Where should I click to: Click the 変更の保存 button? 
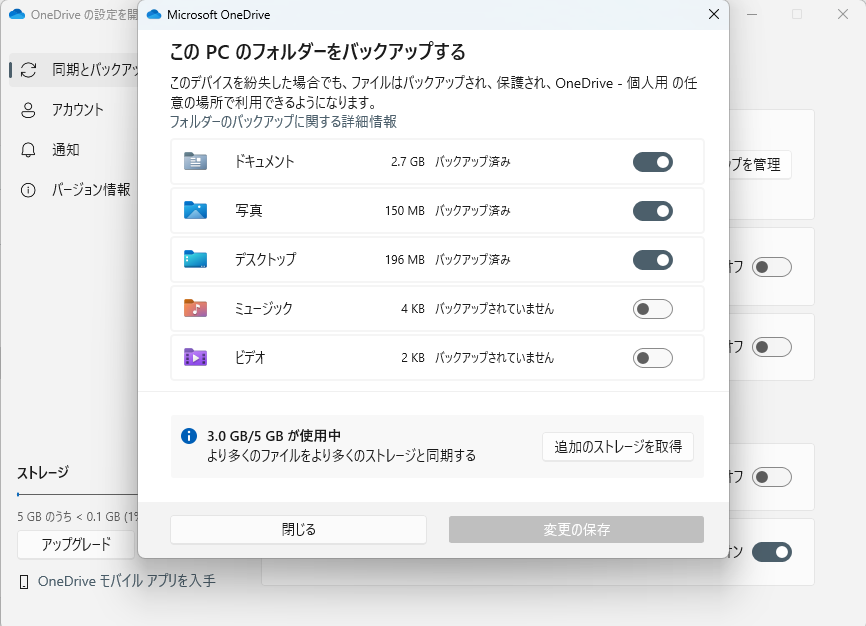pos(576,529)
